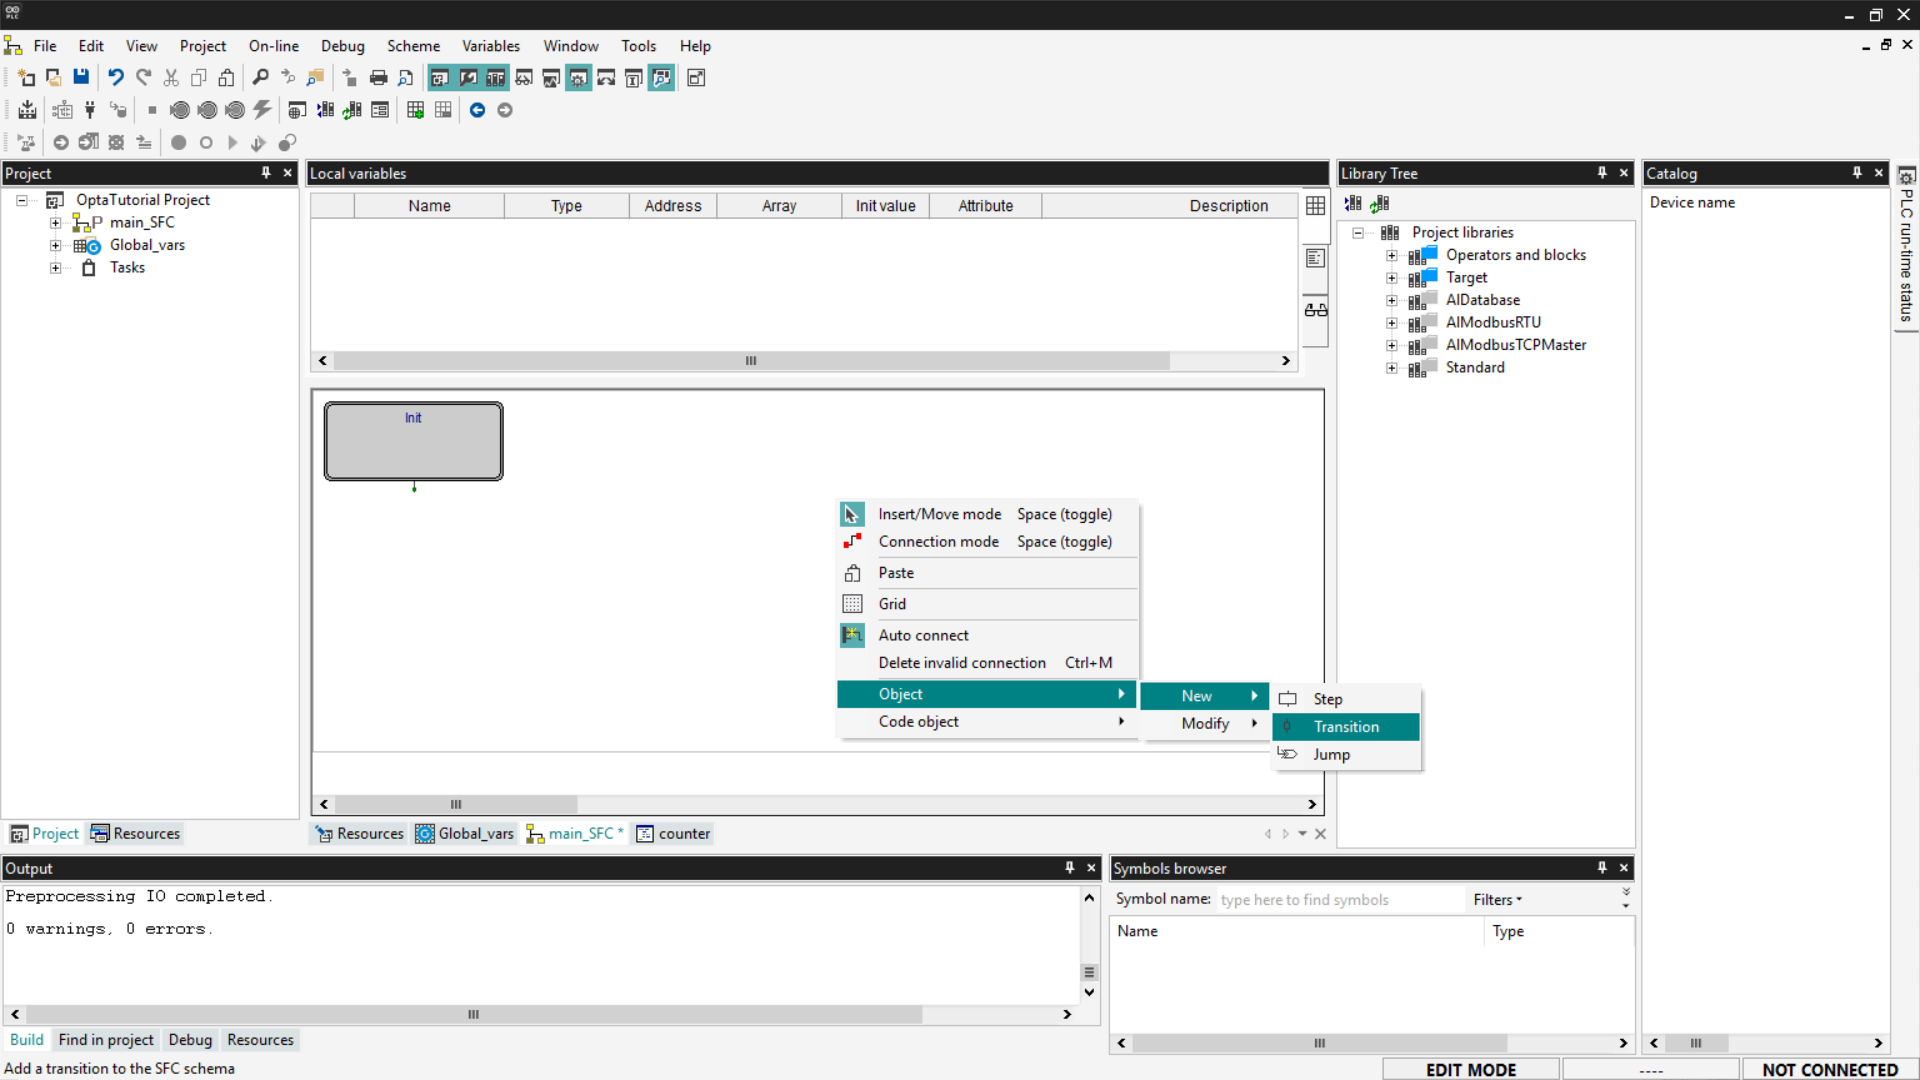The height and width of the screenshot is (1080, 1920).
Task: Click the Connect to target plug icon
Action: click(90, 110)
